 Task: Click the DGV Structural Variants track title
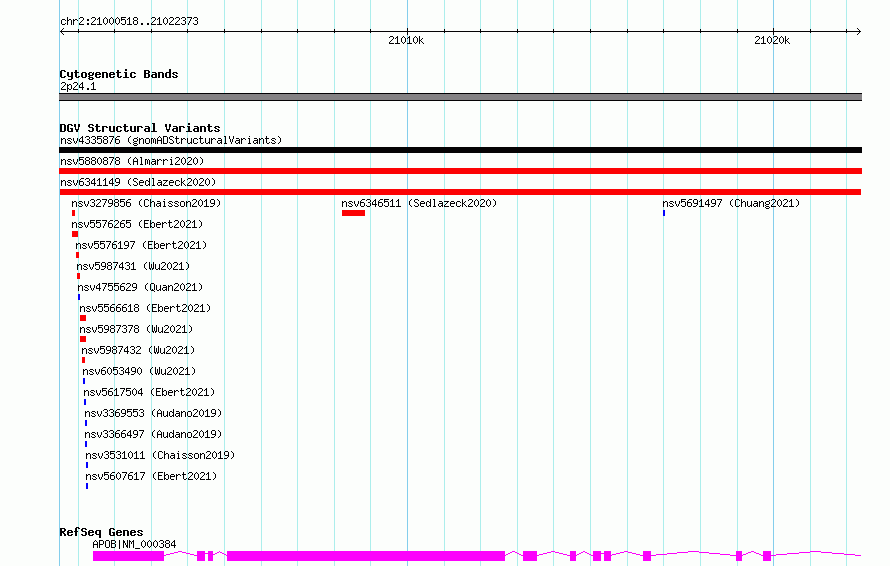[x=140, y=128]
